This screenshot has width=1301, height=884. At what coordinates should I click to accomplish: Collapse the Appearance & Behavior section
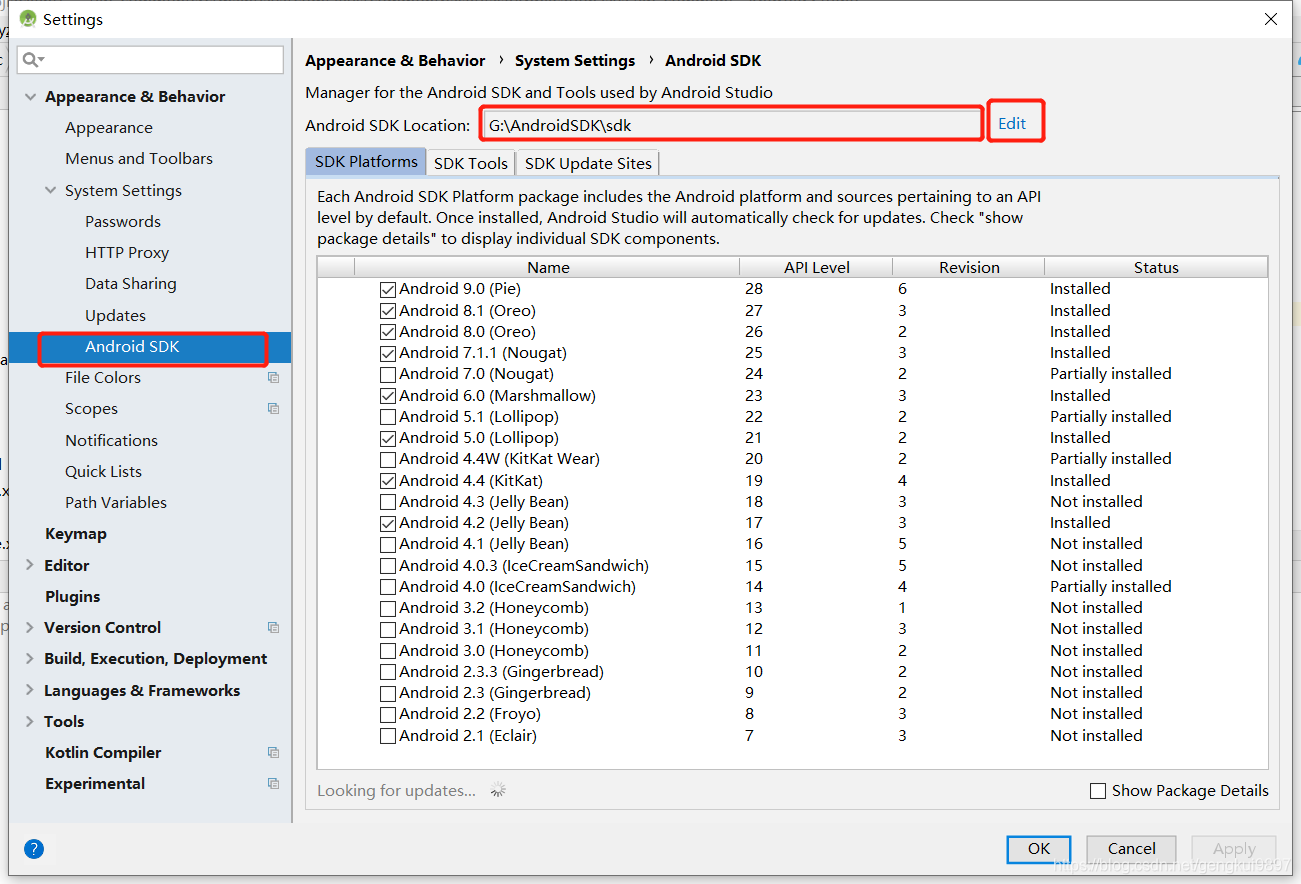coord(30,97)
